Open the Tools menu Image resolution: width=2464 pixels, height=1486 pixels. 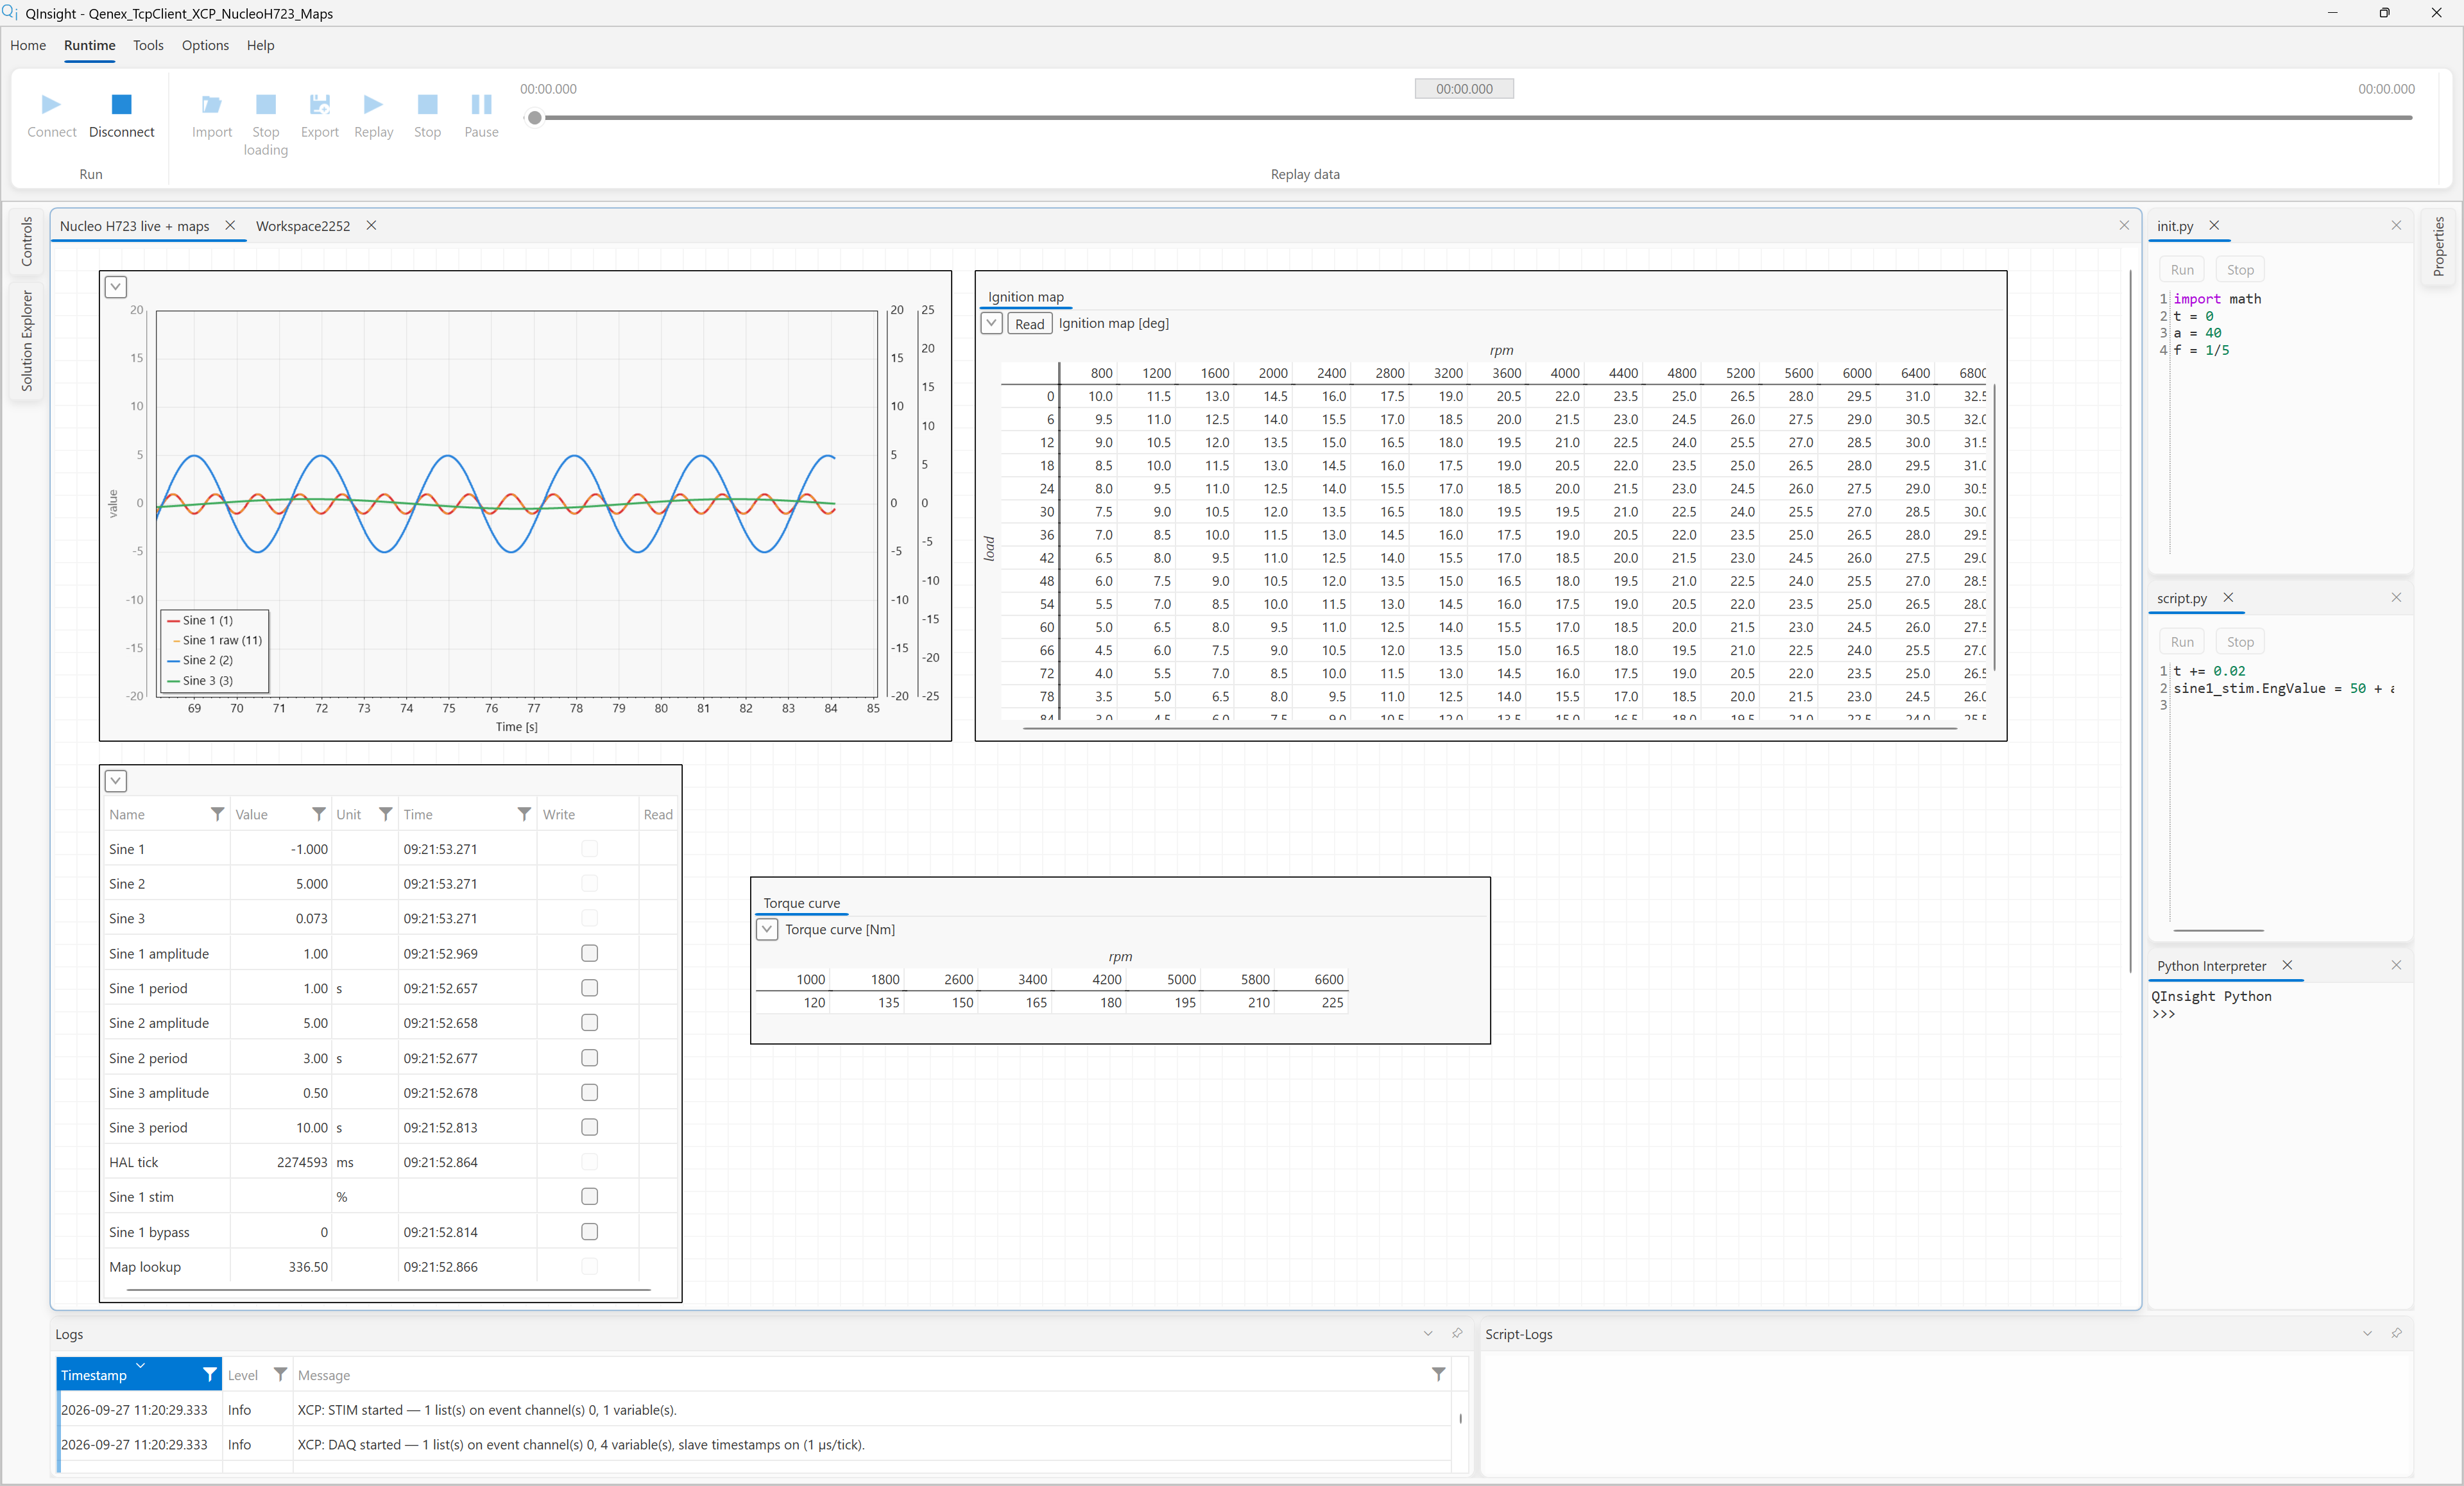pyautogui.click(x=148, y=45)
